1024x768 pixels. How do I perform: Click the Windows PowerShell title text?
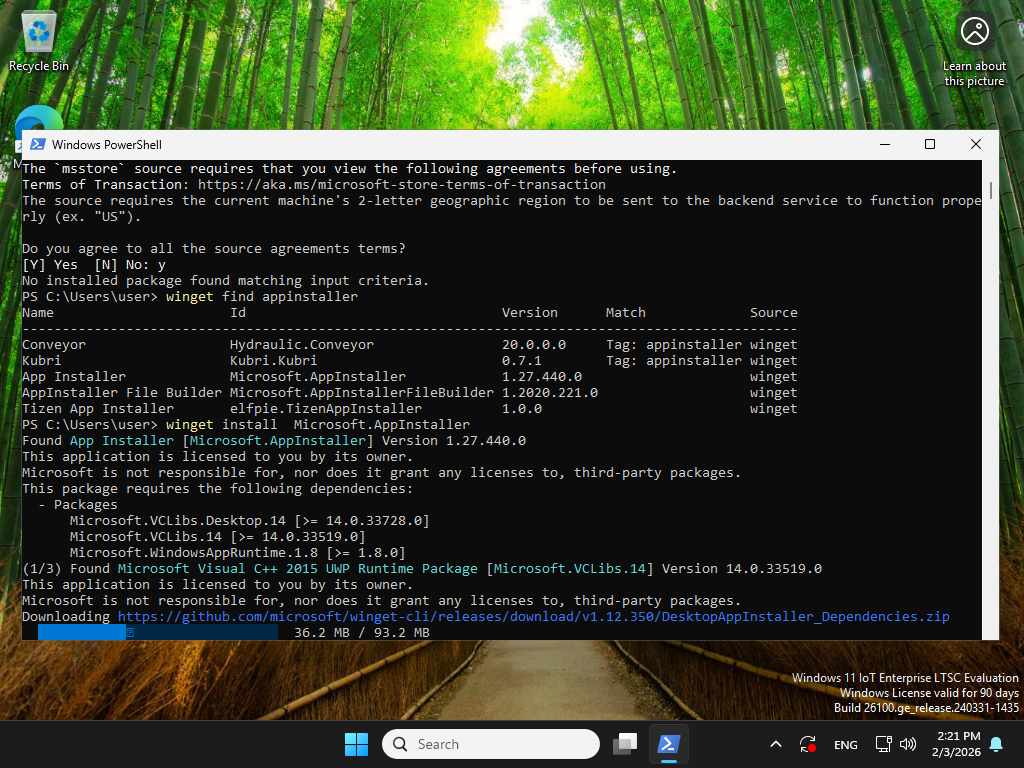[x=106, y=145]
